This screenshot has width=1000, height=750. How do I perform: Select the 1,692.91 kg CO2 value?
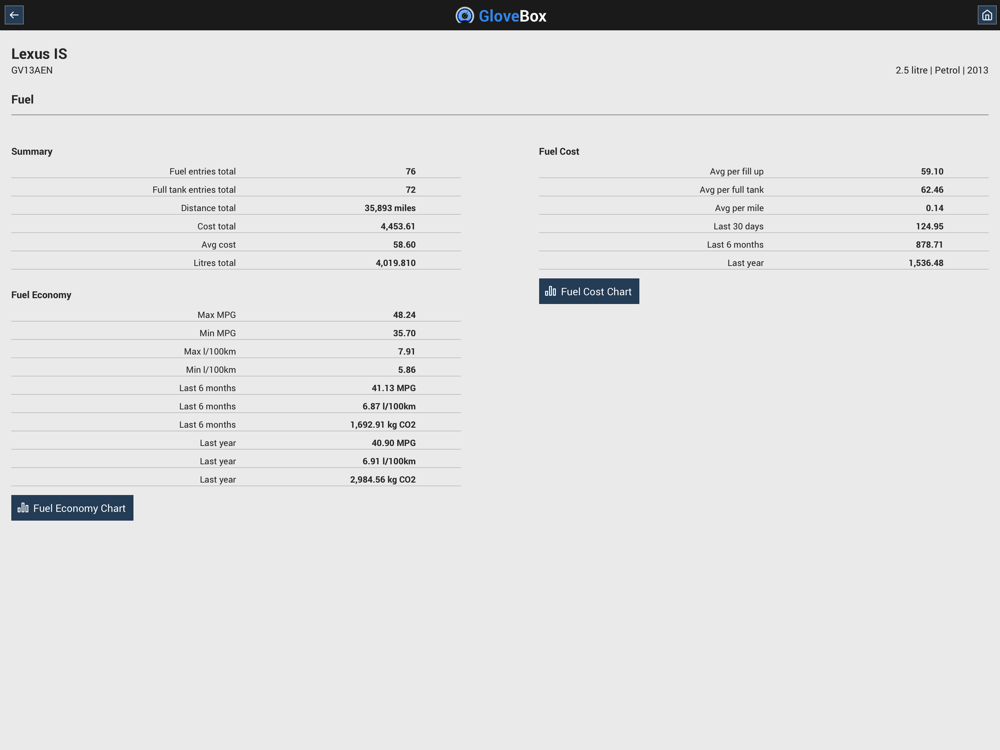tap(383, 425)
